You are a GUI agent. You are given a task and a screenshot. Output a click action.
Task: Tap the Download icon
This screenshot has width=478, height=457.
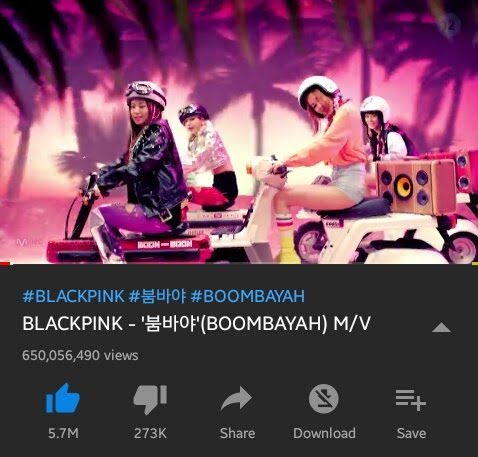pyautogui.click(x=324, y=399)
